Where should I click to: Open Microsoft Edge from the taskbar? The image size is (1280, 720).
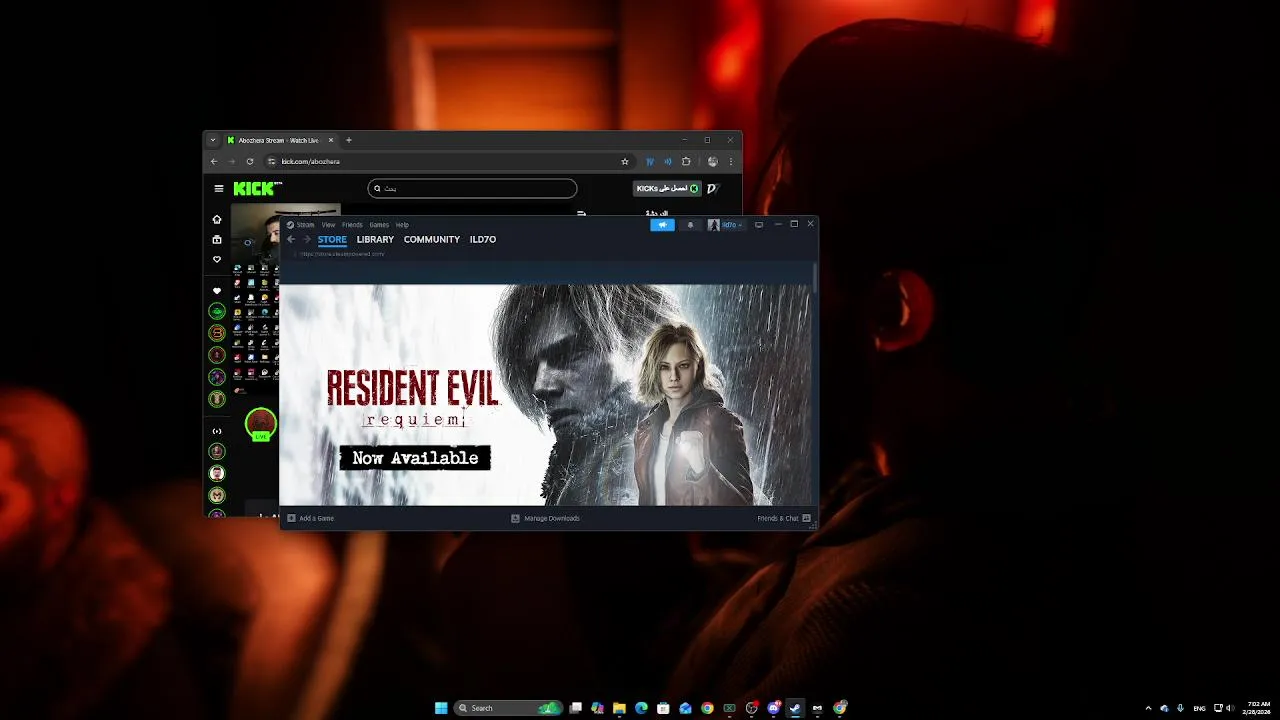[641, 708]
